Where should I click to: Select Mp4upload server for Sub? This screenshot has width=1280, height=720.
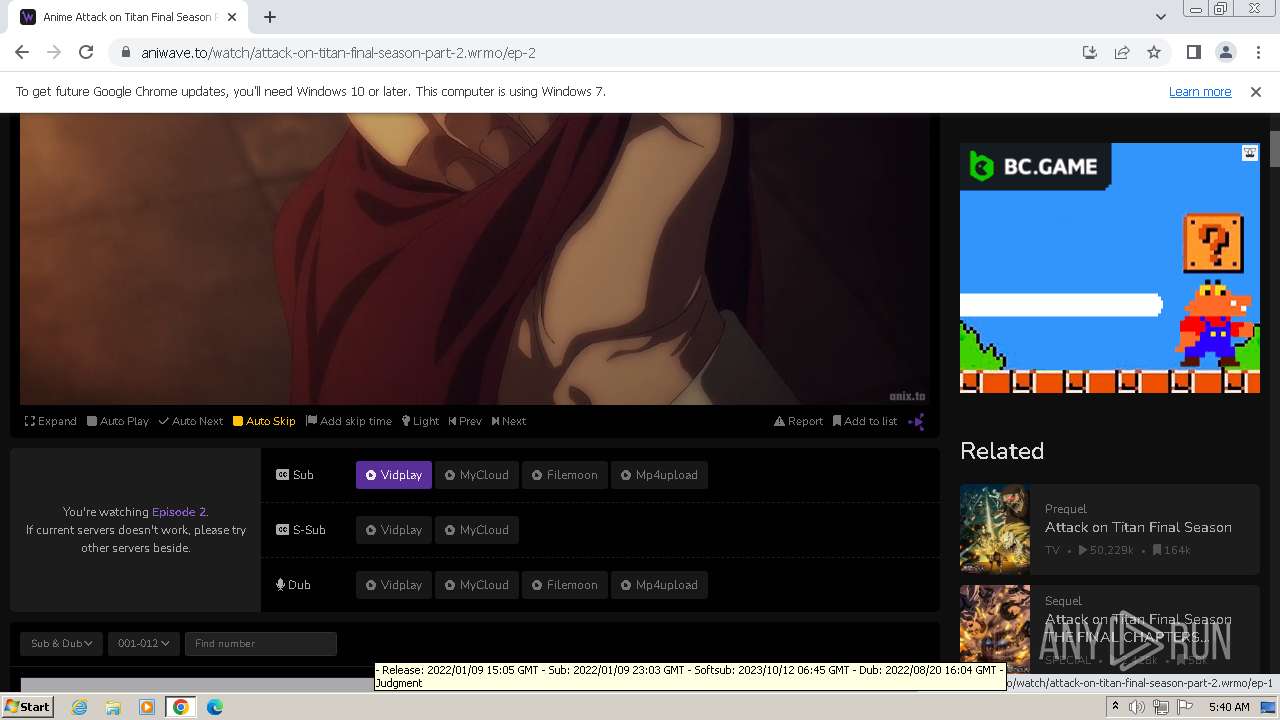[660, 475]
